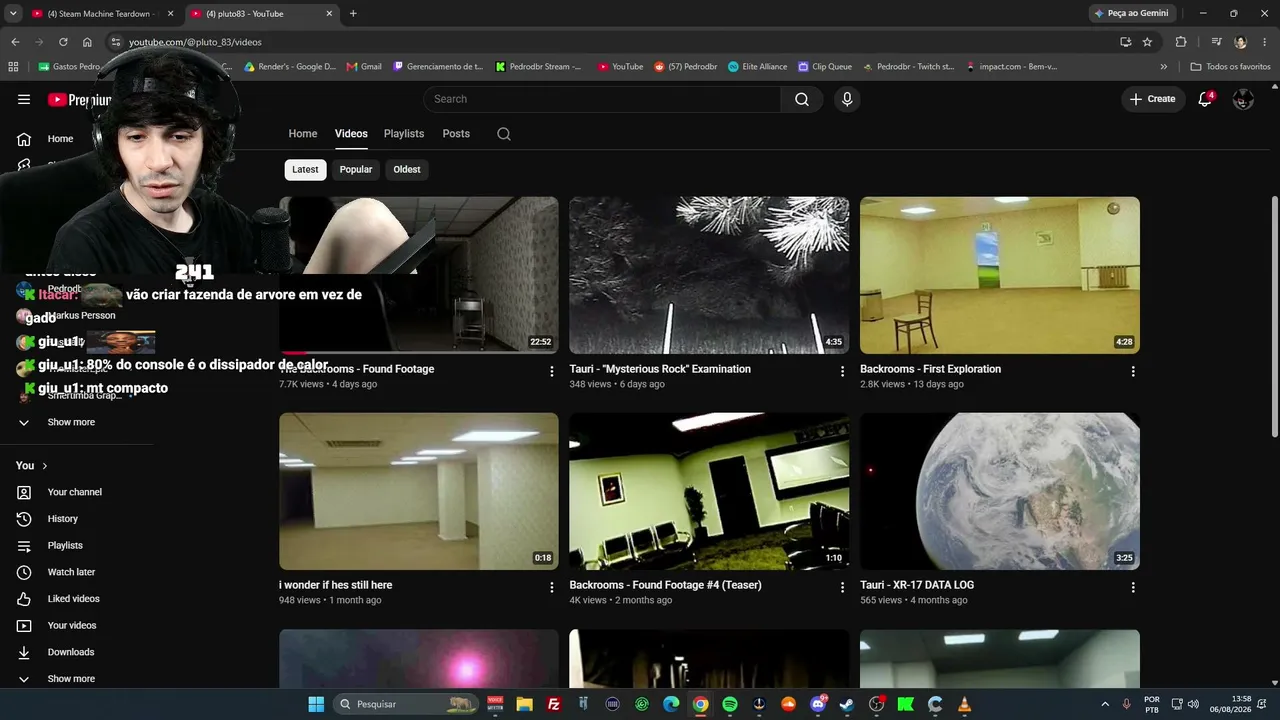The width and height of the screenshot is (1280, 720).
Task: Click the YouTube Premium logo
Action: coord(79,100)
